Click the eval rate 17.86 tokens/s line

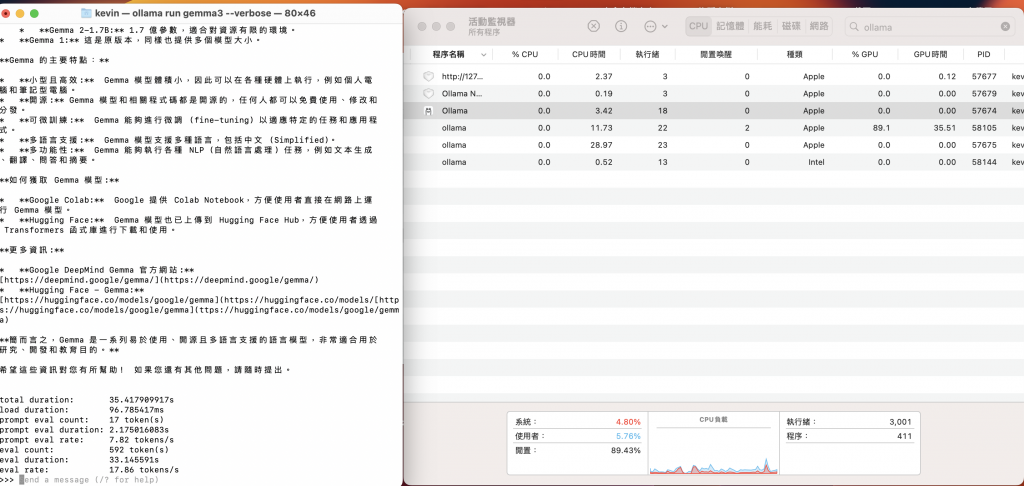pyautogui.click(x=89, y=470)
